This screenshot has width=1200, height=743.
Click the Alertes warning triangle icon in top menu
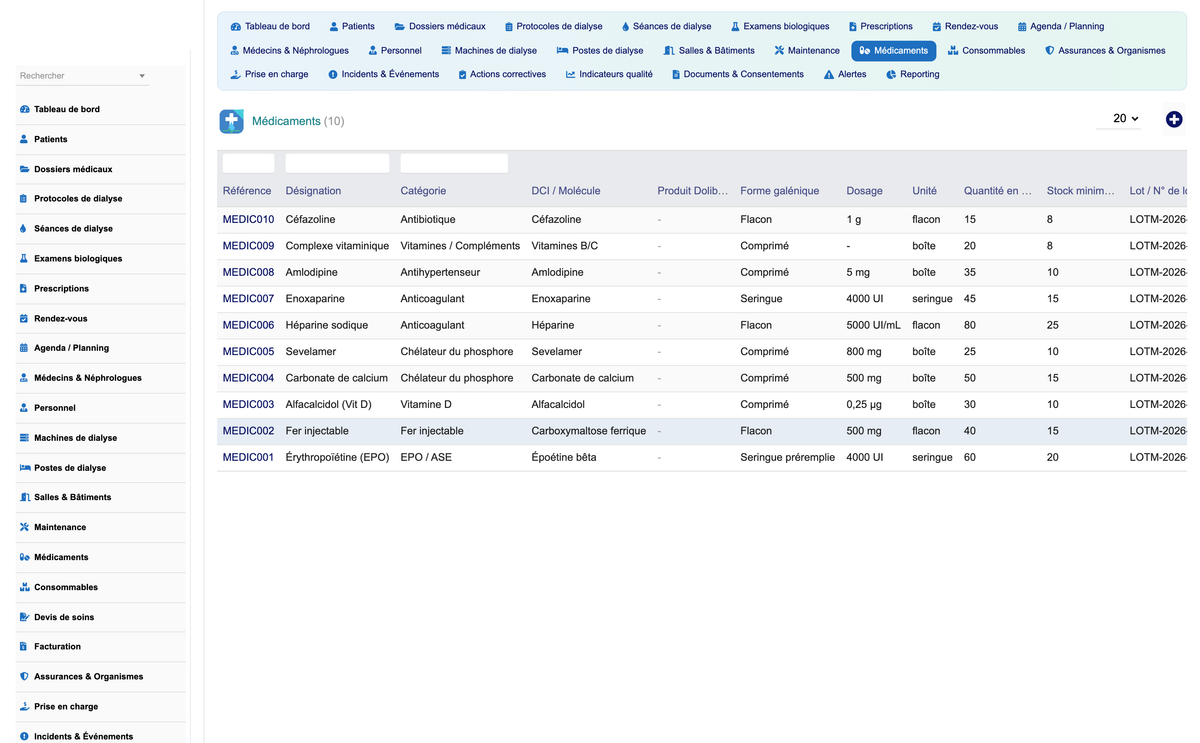[x=829, y=74]
